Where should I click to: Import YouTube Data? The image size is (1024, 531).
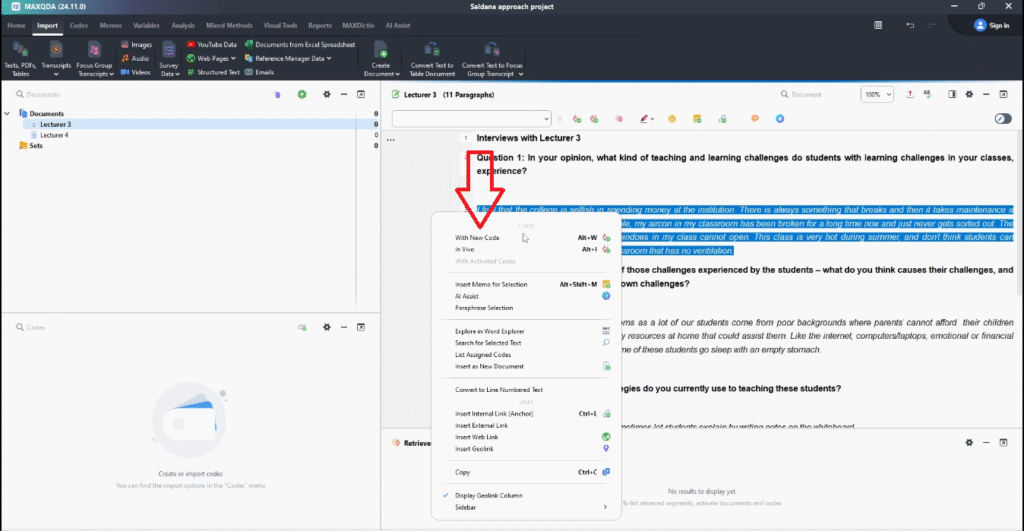[x=211, y=44]
